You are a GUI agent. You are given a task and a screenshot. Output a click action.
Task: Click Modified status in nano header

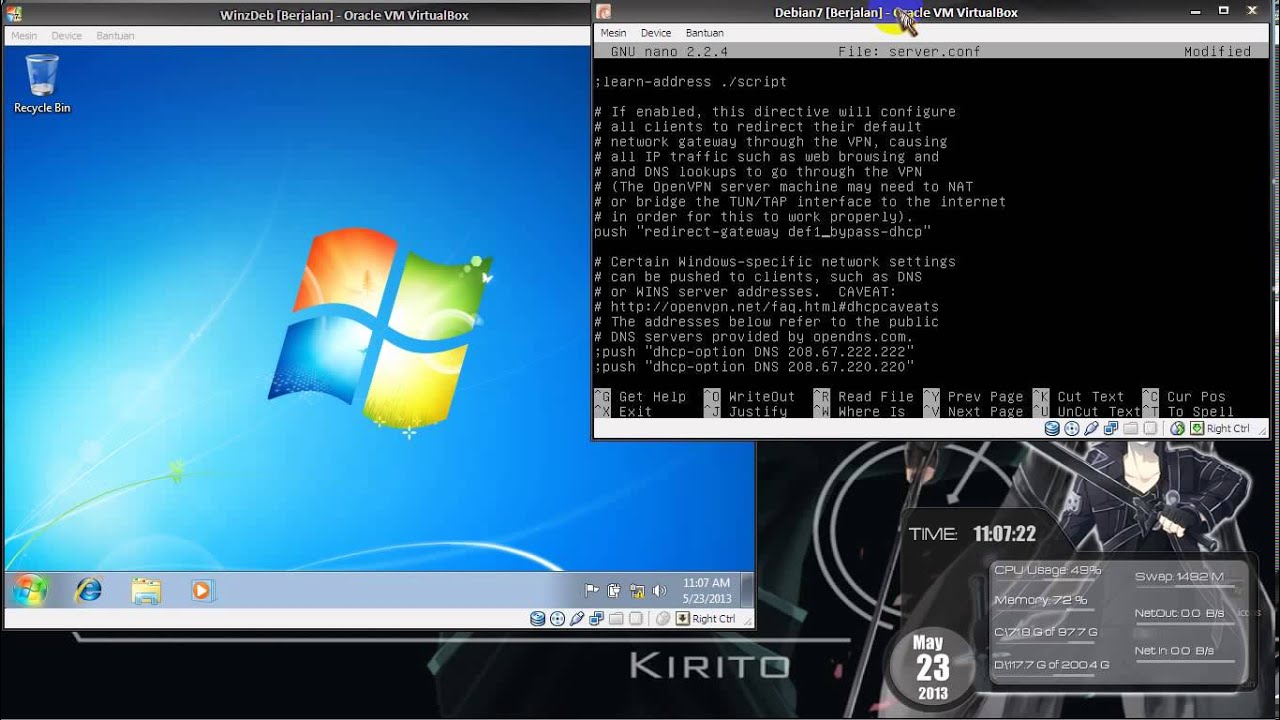1217,52
